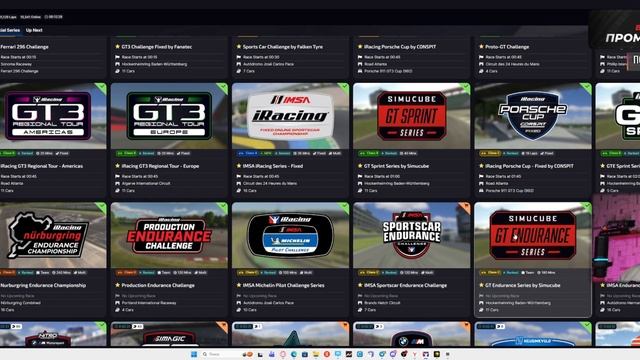Click 'Hockenheimring Baden-Württemberg' in GT Endurance Series card
640x360 pixels.
pos(518,303)
